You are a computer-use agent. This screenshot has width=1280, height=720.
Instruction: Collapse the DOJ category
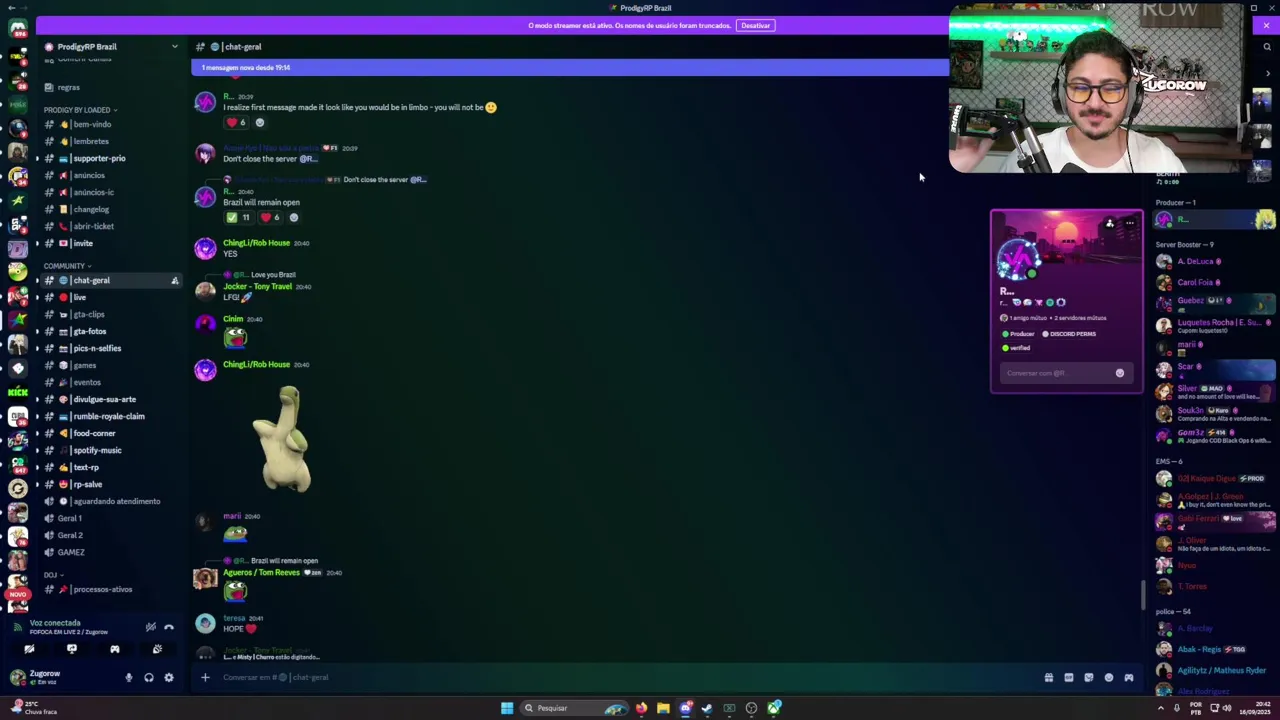[52, 575]
